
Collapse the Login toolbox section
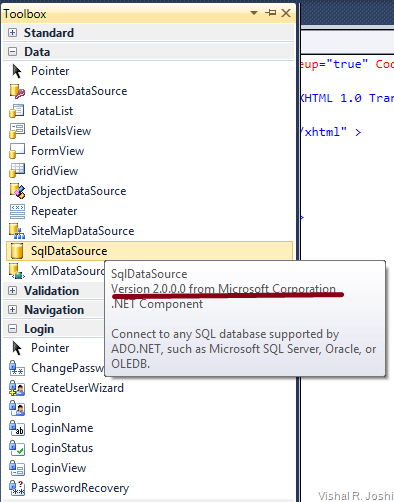[x=12, y=329]
